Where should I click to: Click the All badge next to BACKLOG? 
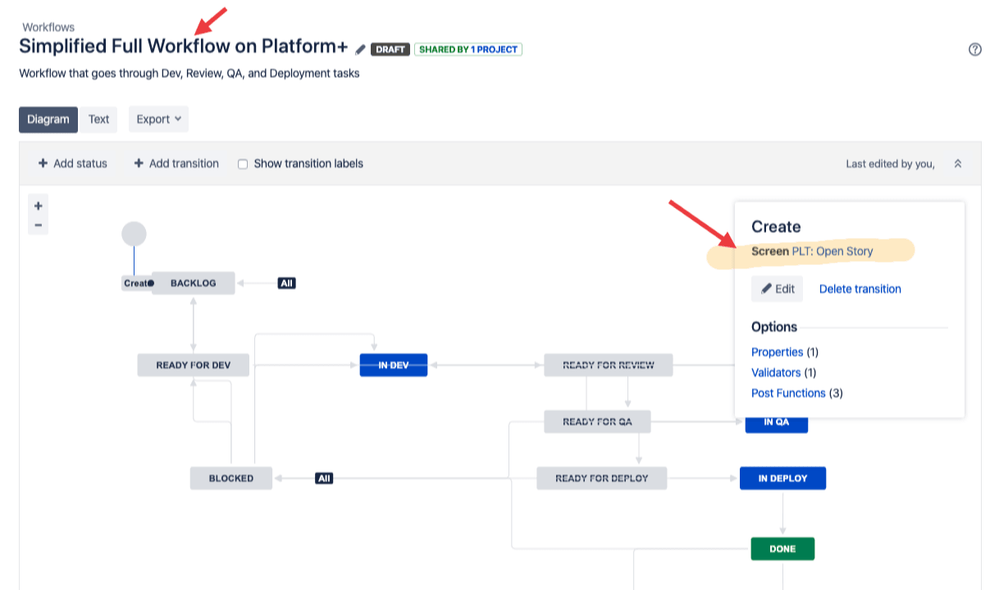pos(287,283)
